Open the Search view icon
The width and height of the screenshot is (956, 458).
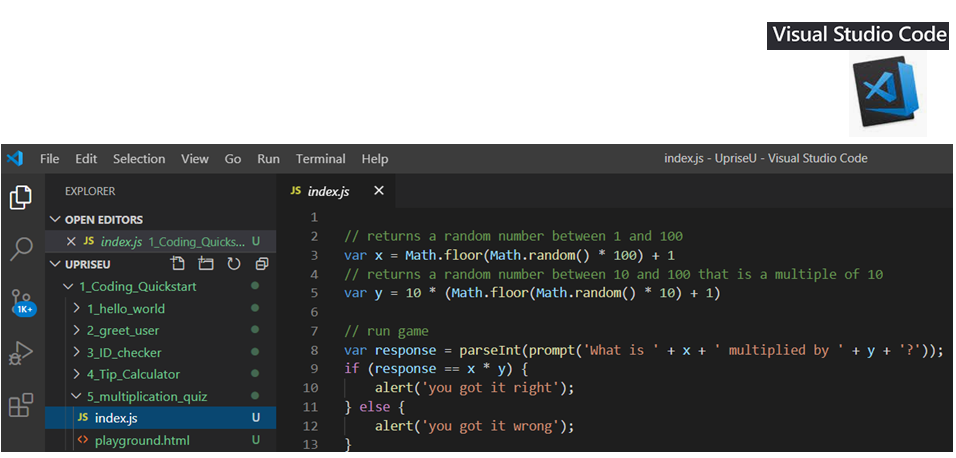[21, 250]
